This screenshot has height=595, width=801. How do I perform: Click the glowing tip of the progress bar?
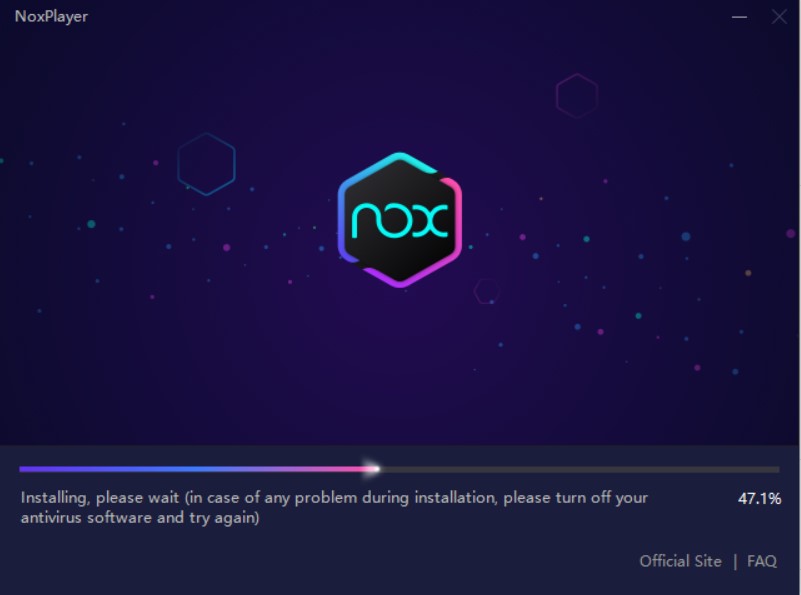click(371, 469)
